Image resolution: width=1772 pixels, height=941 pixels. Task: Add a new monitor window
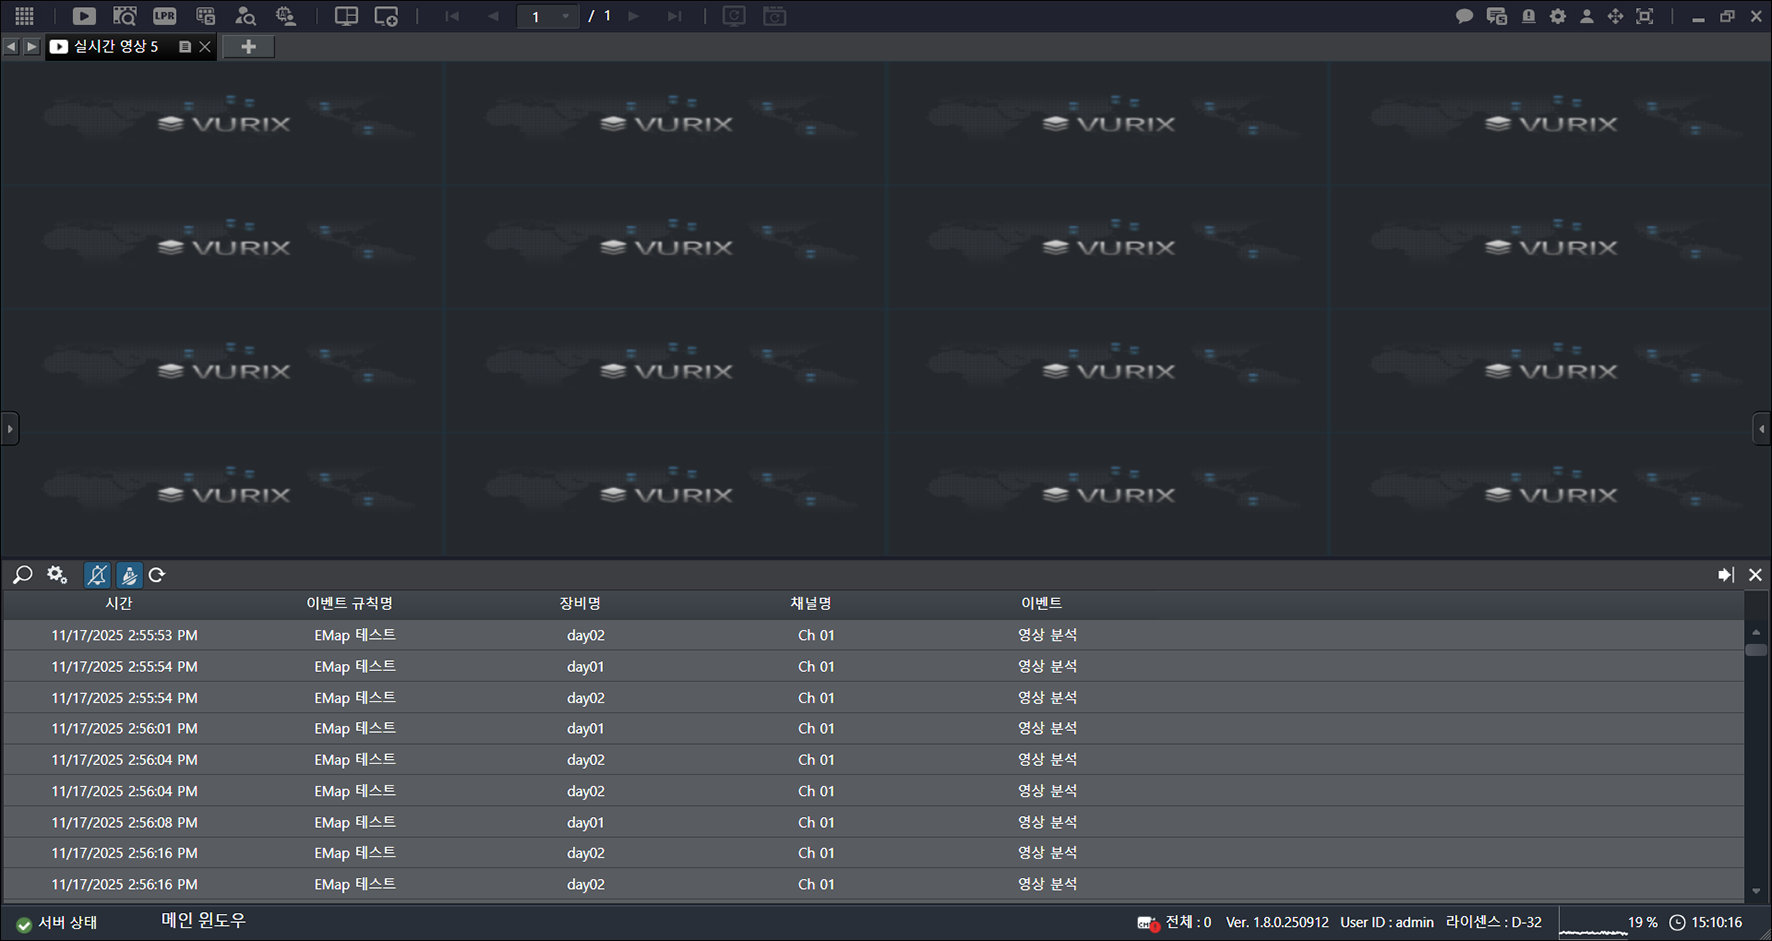tap(386, 16)
